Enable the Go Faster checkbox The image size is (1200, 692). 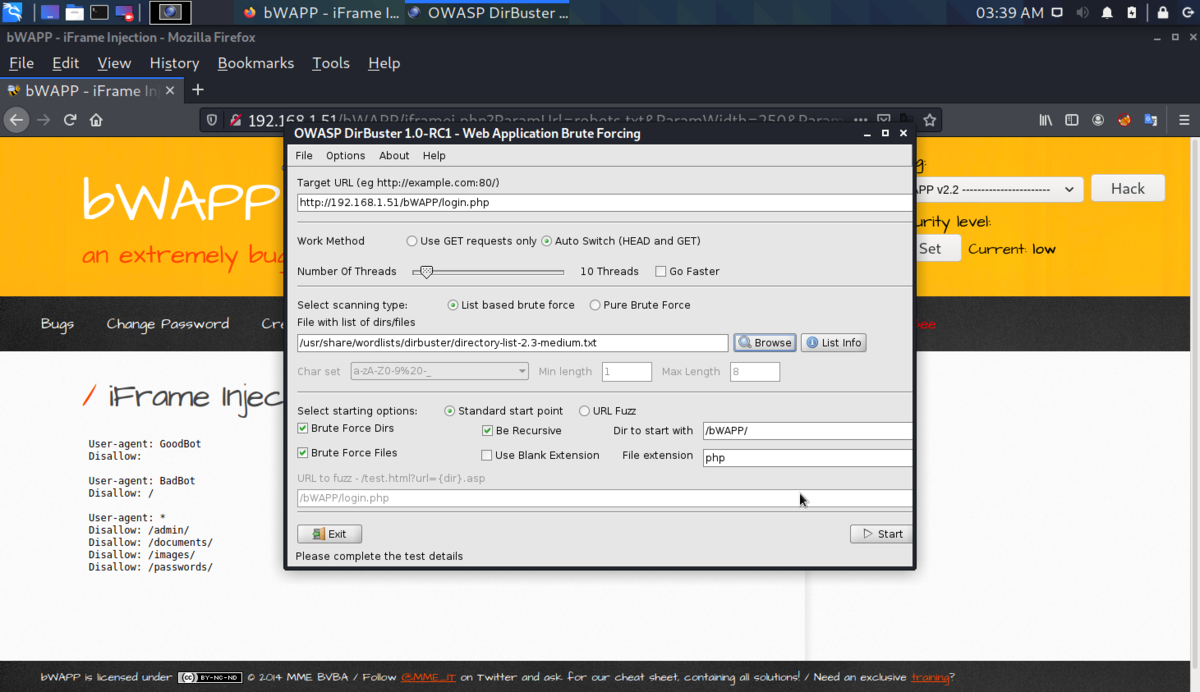[660, 271]
